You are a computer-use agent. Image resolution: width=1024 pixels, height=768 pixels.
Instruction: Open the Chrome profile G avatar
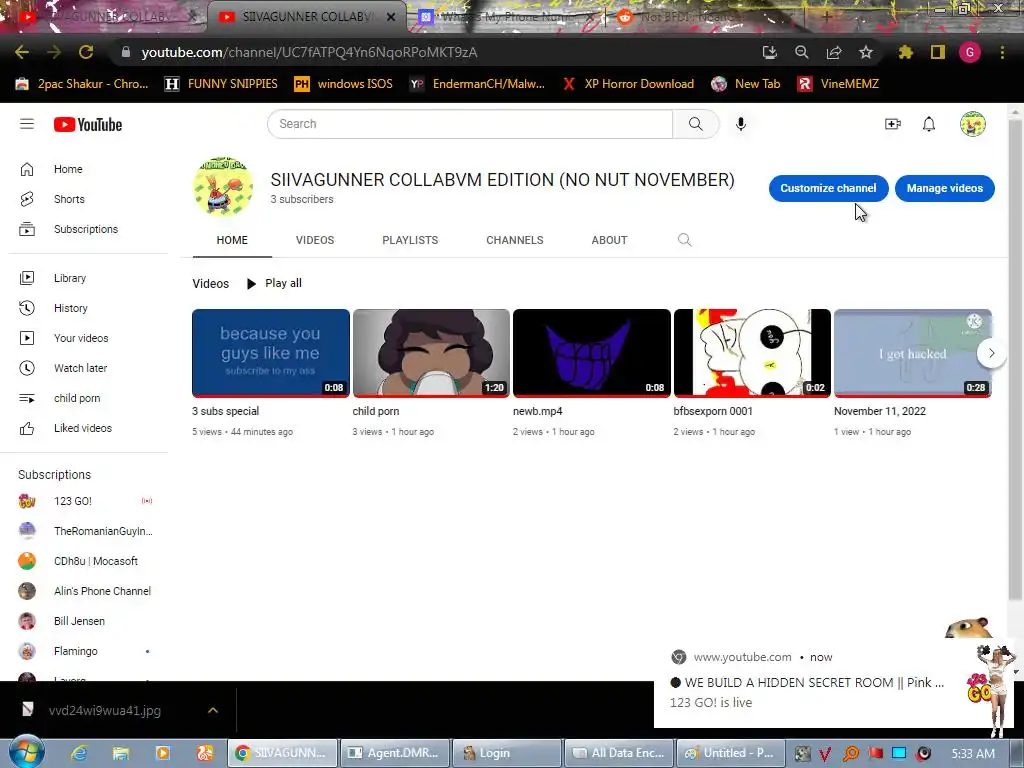coord(970,52)
